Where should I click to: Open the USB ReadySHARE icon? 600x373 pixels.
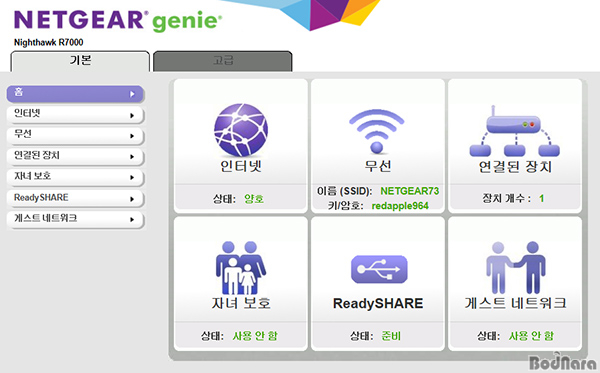[379, 269]
